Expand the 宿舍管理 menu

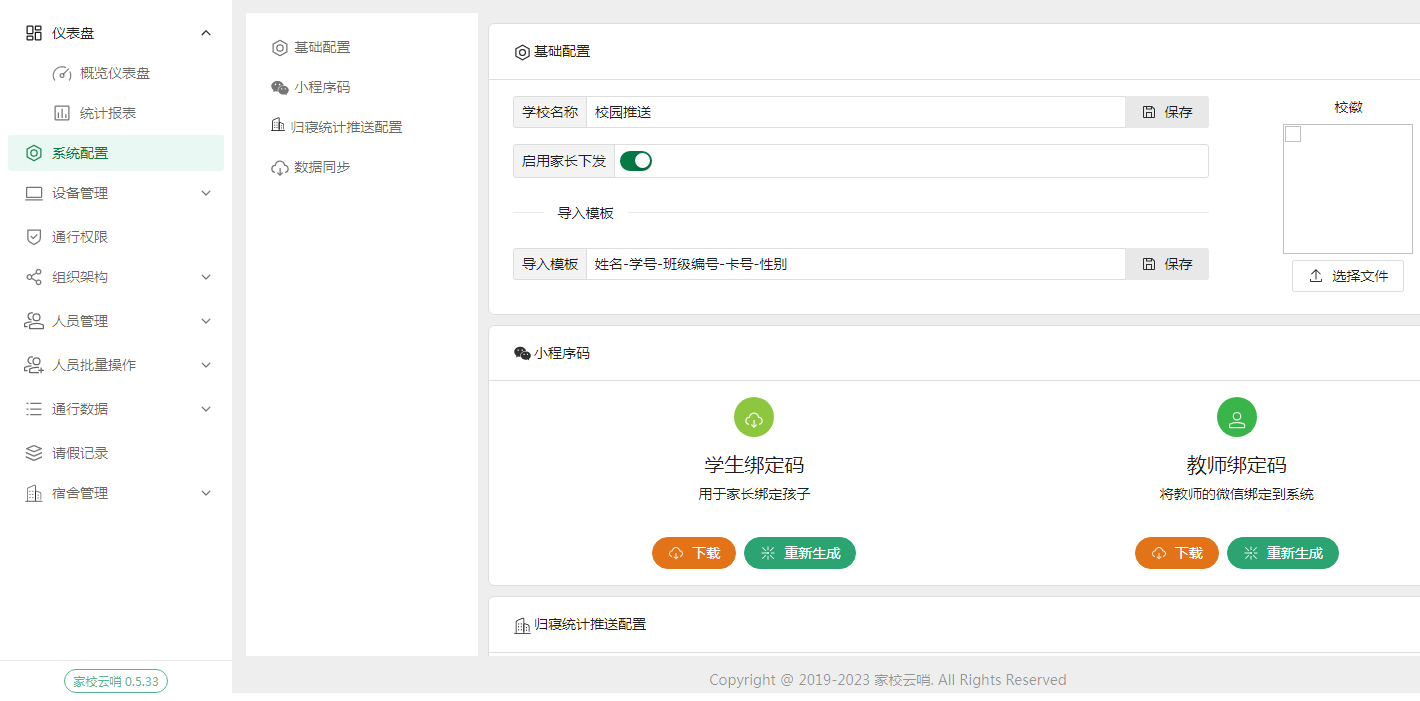coord(206,493)
